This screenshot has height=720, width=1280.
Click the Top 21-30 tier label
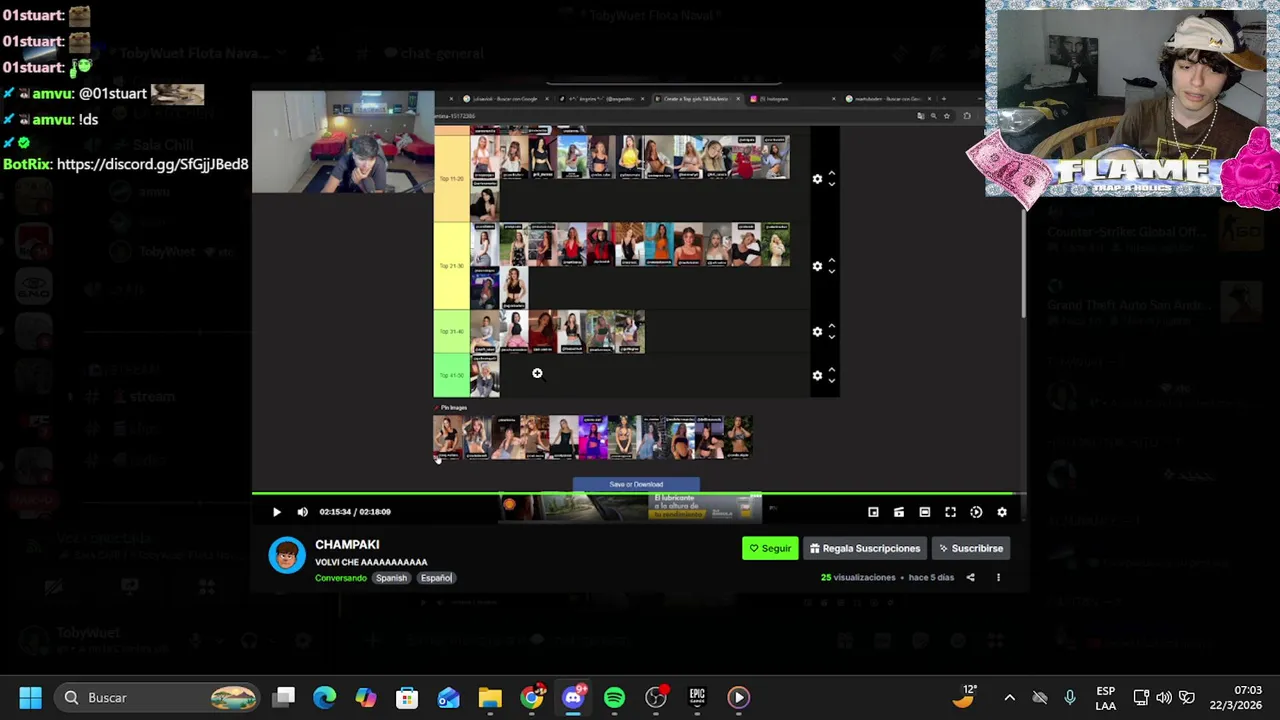coord(451,266)
